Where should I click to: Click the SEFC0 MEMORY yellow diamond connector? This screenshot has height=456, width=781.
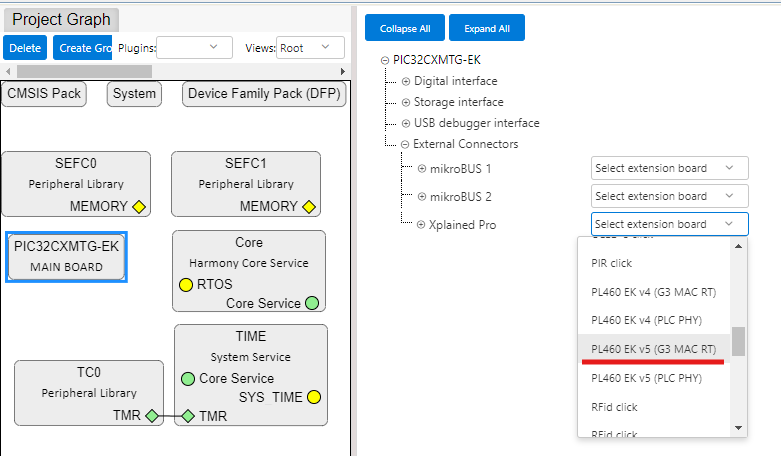tap(140, 207)
